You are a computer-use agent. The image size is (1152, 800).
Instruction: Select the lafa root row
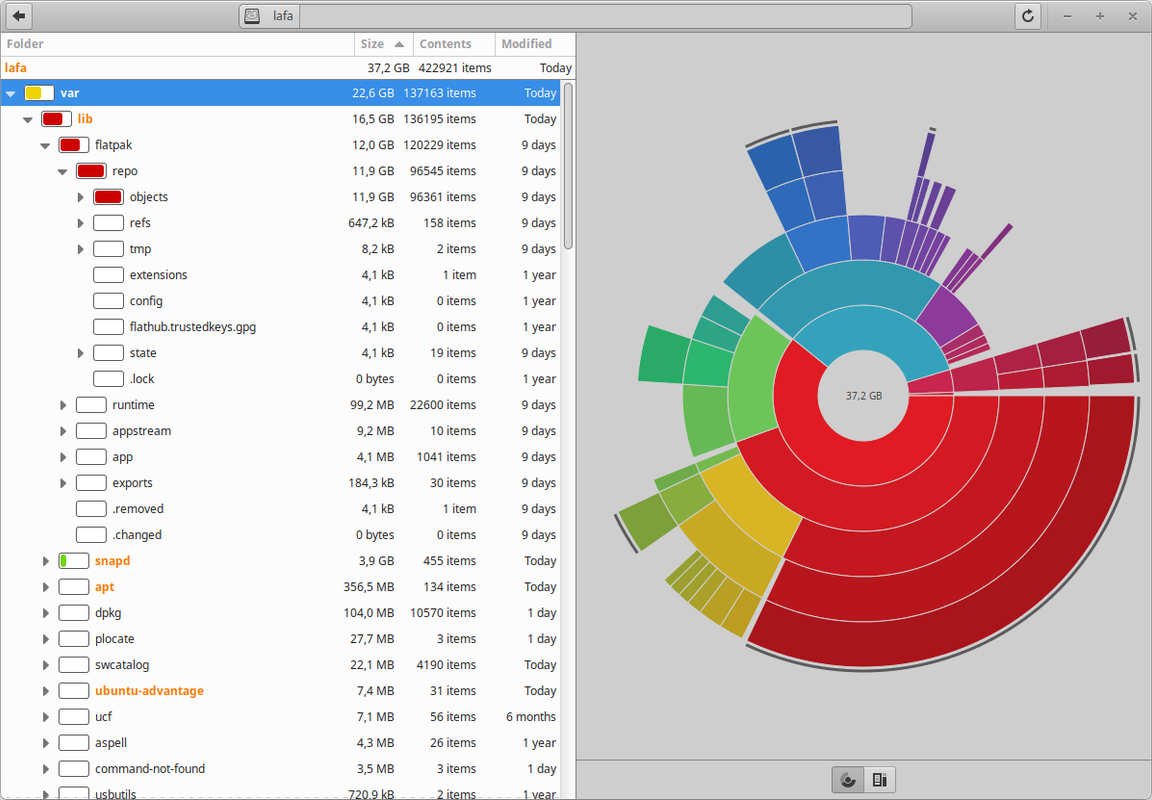(x=287, y=68)
